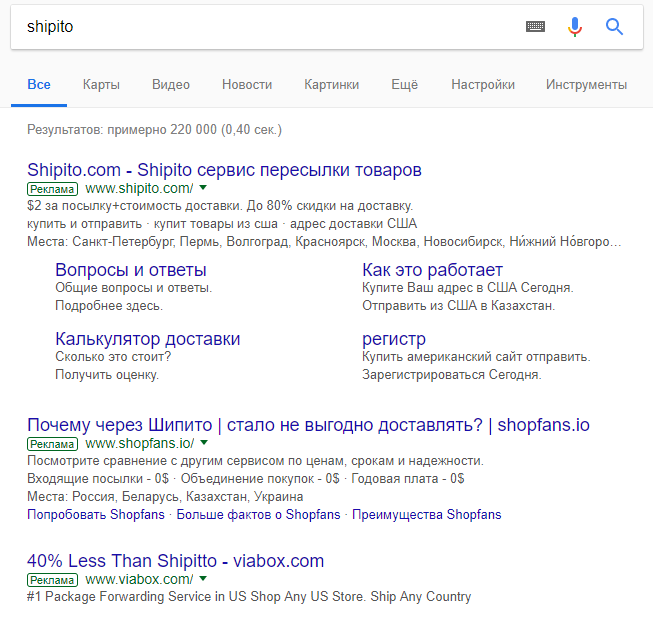Switch to the Видео tab
This screenshot has height=627, width=653.
tap(171, 85)
